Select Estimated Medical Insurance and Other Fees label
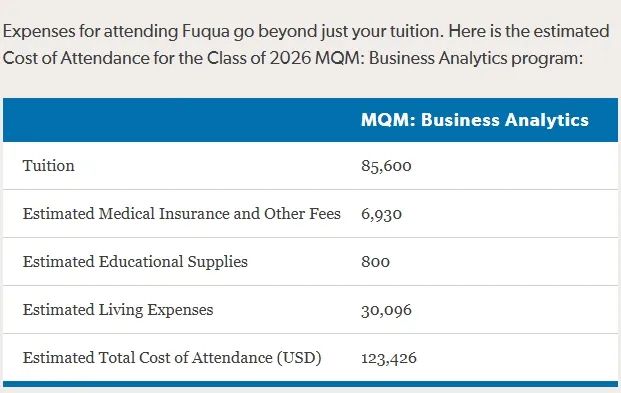The height and width of the screenshot is (393, 621). coord(181,214)
